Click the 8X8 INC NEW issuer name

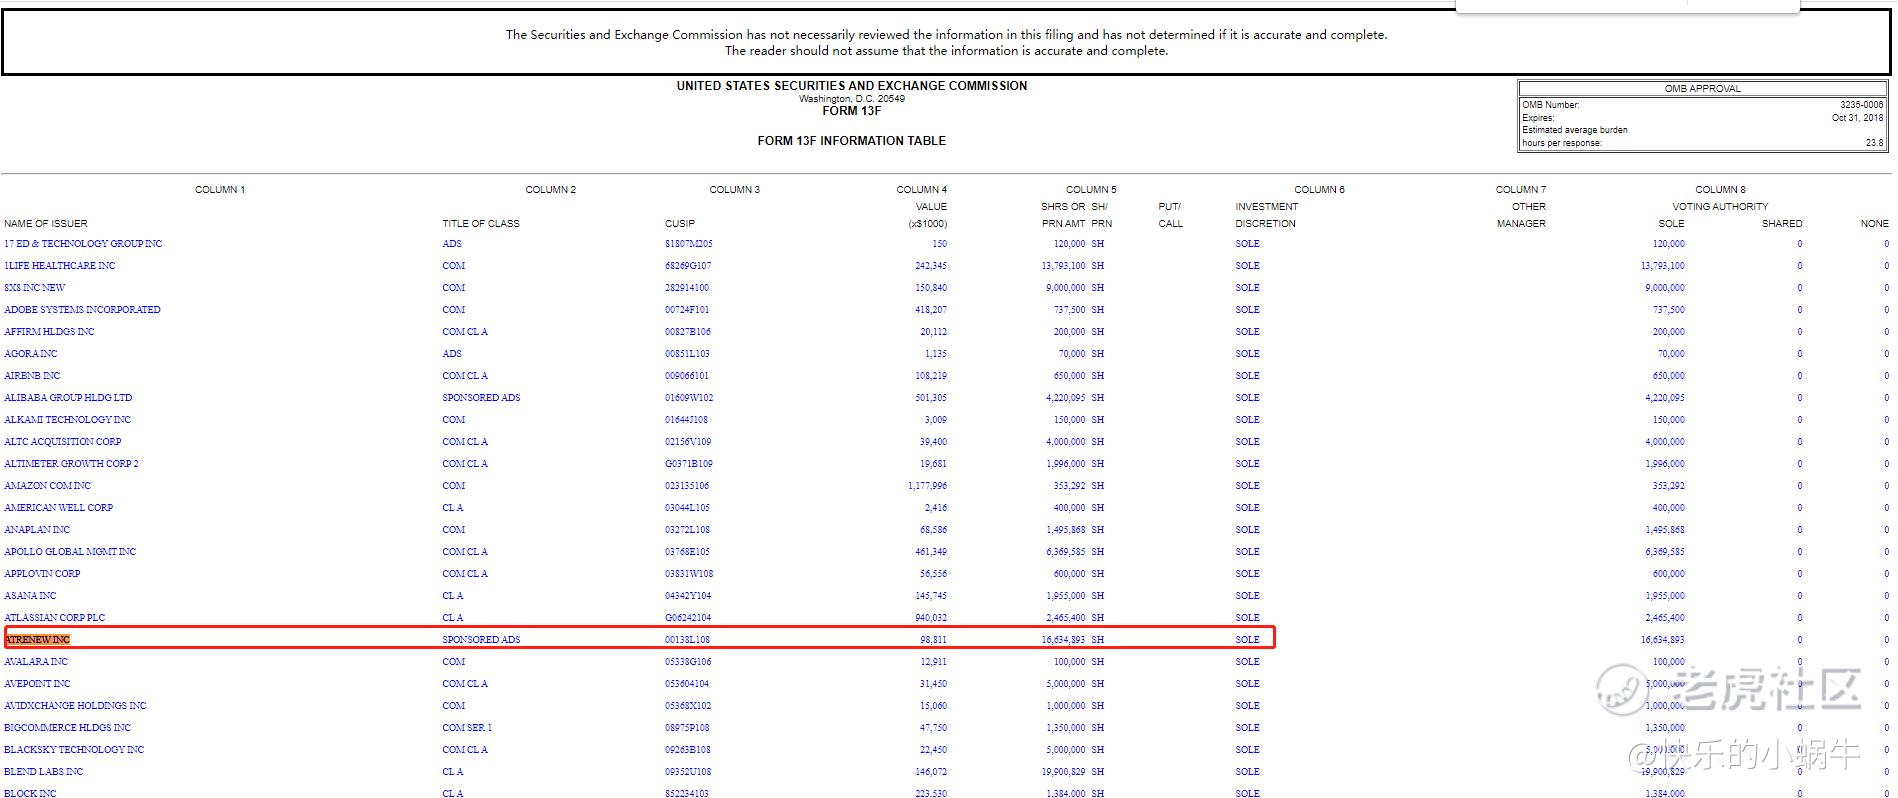coord(35,288)
